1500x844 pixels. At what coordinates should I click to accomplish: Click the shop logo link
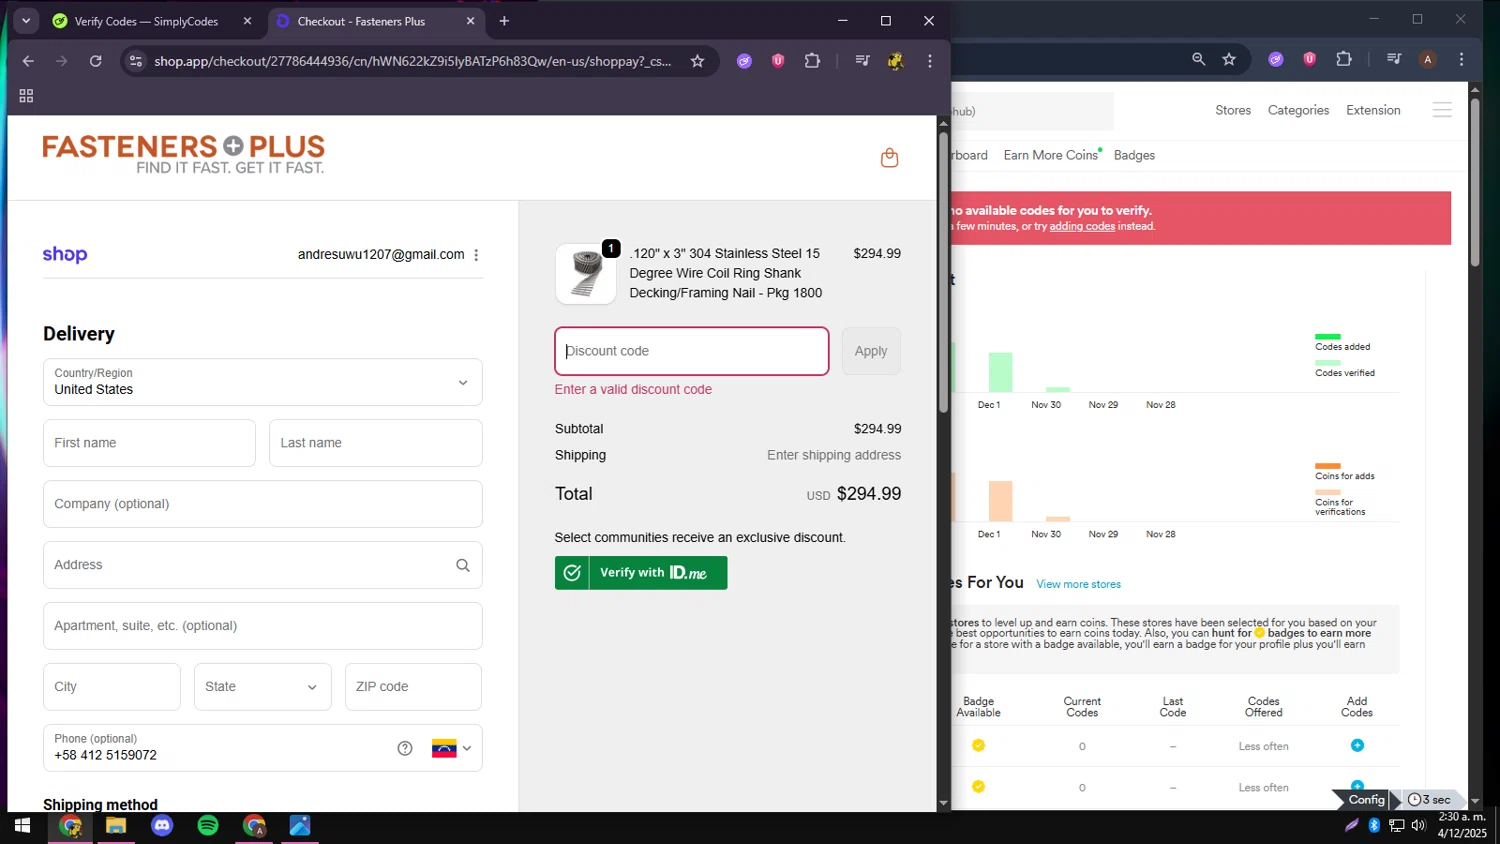point(65,254)
